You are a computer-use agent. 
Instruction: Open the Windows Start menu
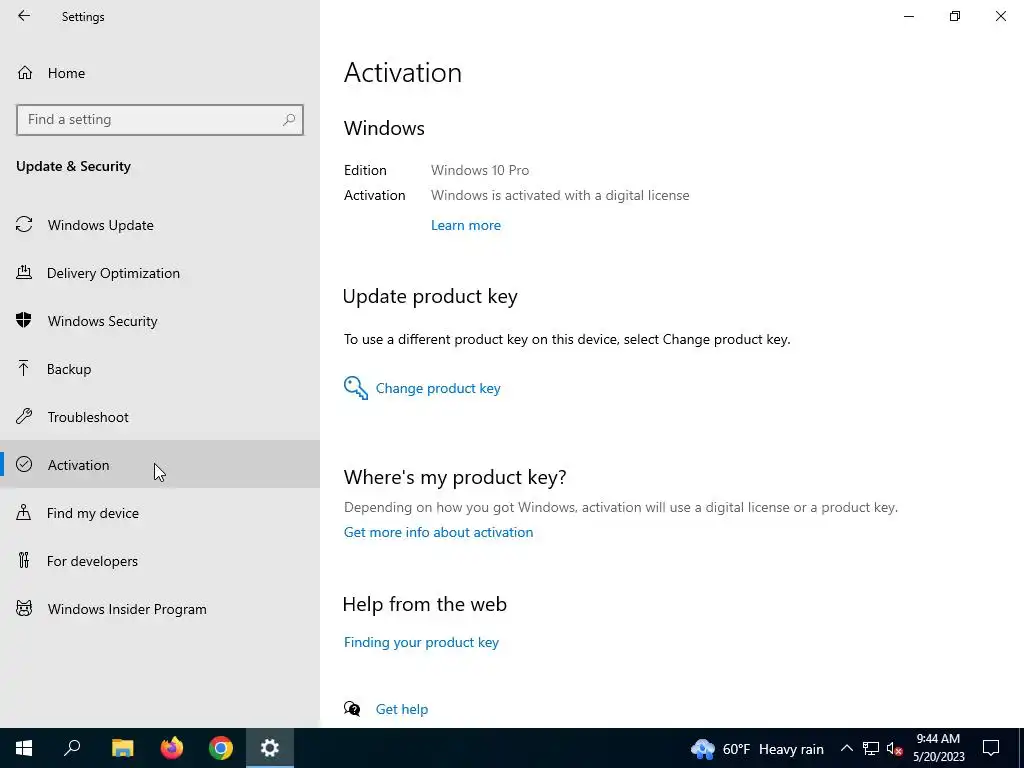pyautogui.click(x=24, y=748)
